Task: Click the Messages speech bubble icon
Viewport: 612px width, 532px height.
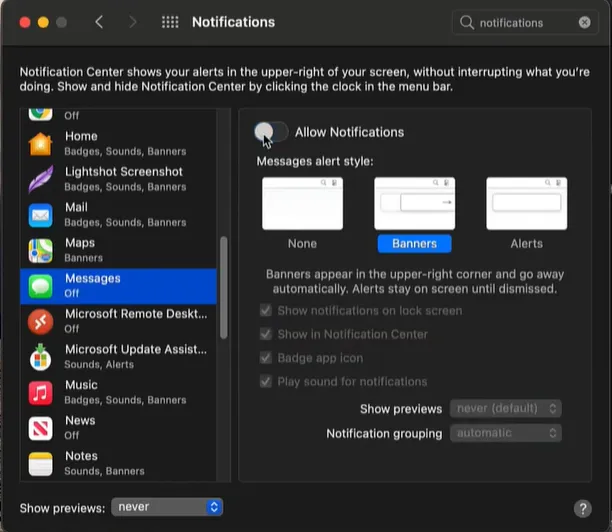Action: 40,286
